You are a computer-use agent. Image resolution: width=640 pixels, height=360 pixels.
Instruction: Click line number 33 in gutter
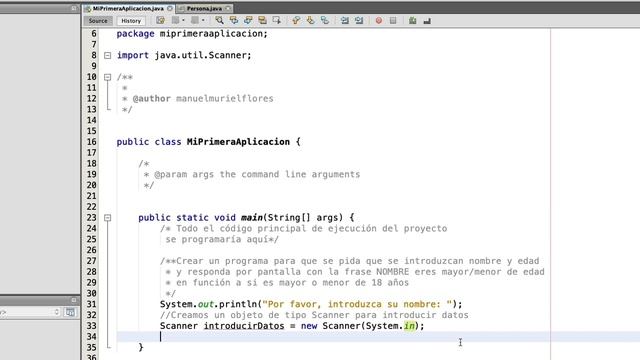coord(91,326)
